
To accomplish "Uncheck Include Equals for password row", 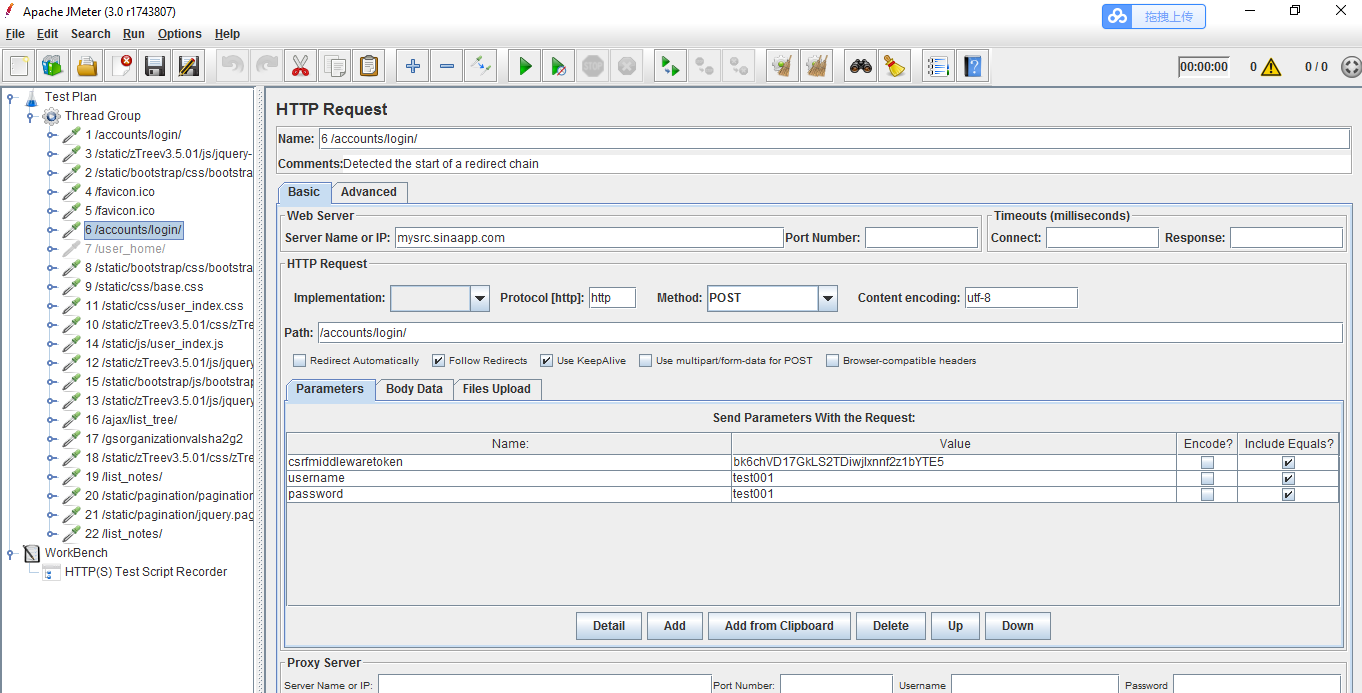I will [1288, 495].
